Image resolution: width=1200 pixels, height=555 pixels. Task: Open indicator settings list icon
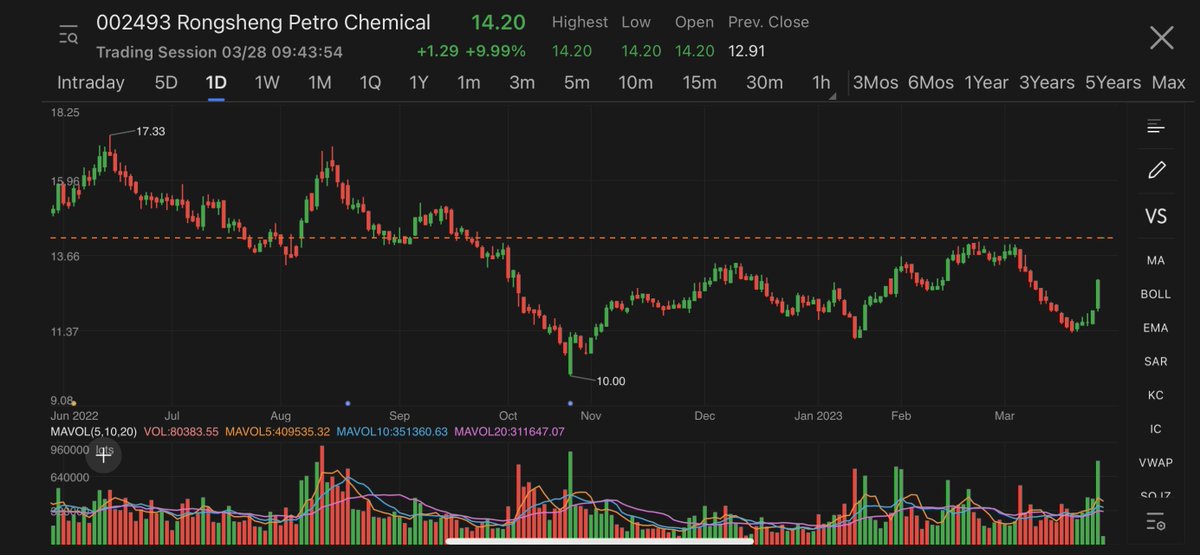[x=1156, y=521]
